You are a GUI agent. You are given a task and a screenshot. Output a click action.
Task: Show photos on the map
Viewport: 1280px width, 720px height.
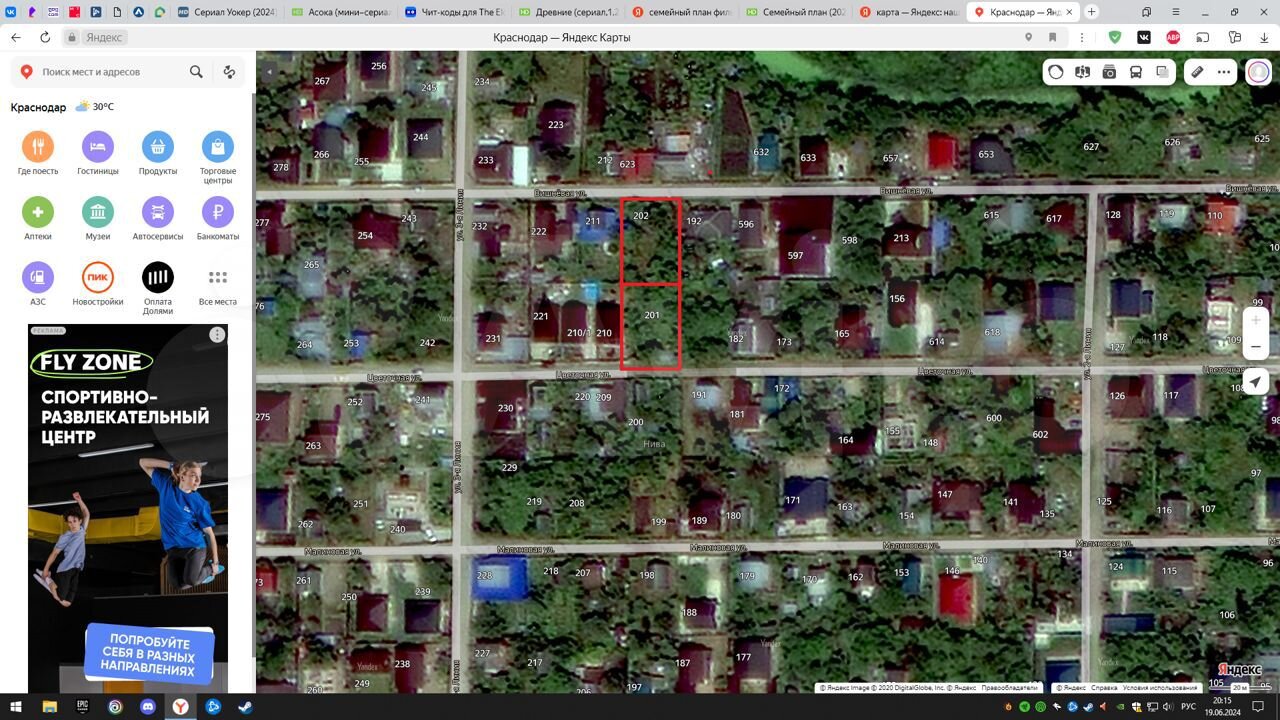[x=1109, y=72]
